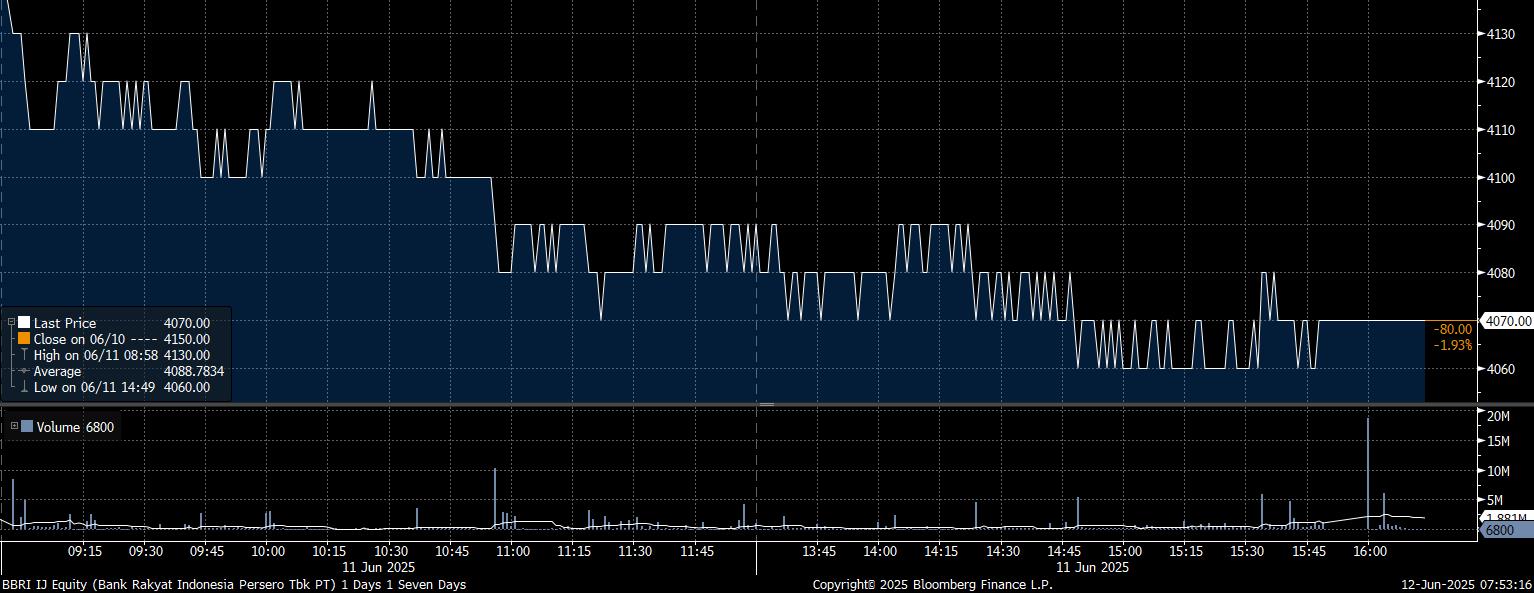Click the orange Close on 06/10 swatch
The height and width of the screenshot is (593, 1534).
click(24, 339)
